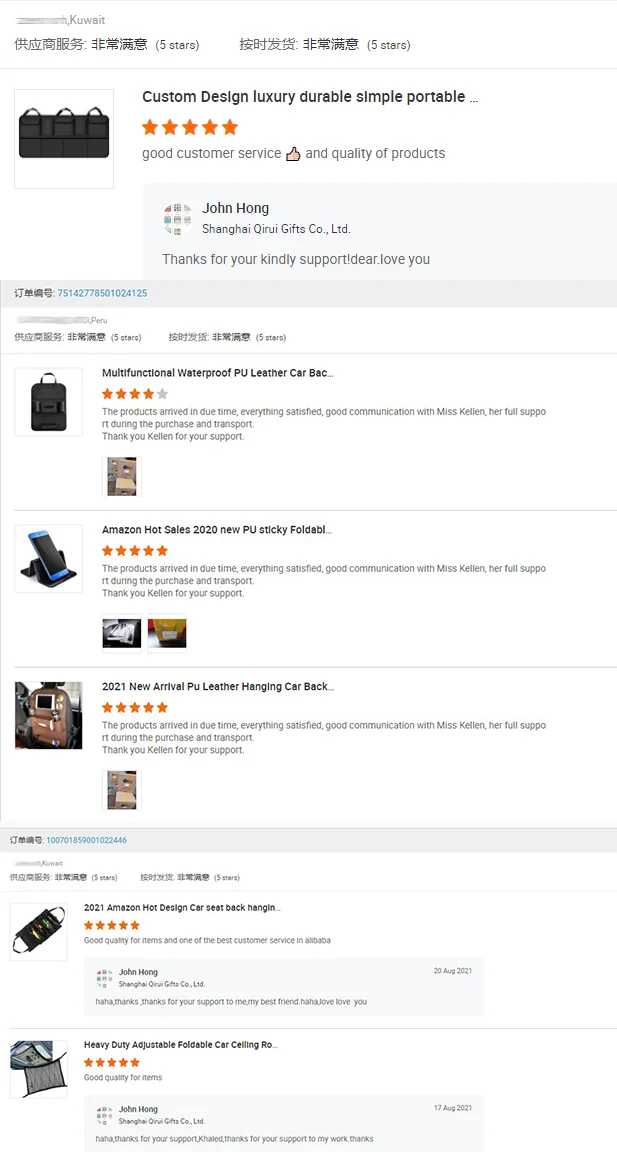Open 2021 New Arrival Pu Leather title
The image size is (617, 1152).
(217, 687)
